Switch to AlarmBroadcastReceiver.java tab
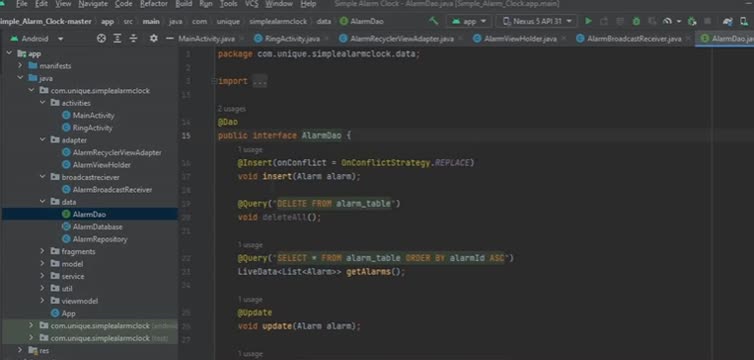The image size is (754, 360). click(x=629, y=39)
